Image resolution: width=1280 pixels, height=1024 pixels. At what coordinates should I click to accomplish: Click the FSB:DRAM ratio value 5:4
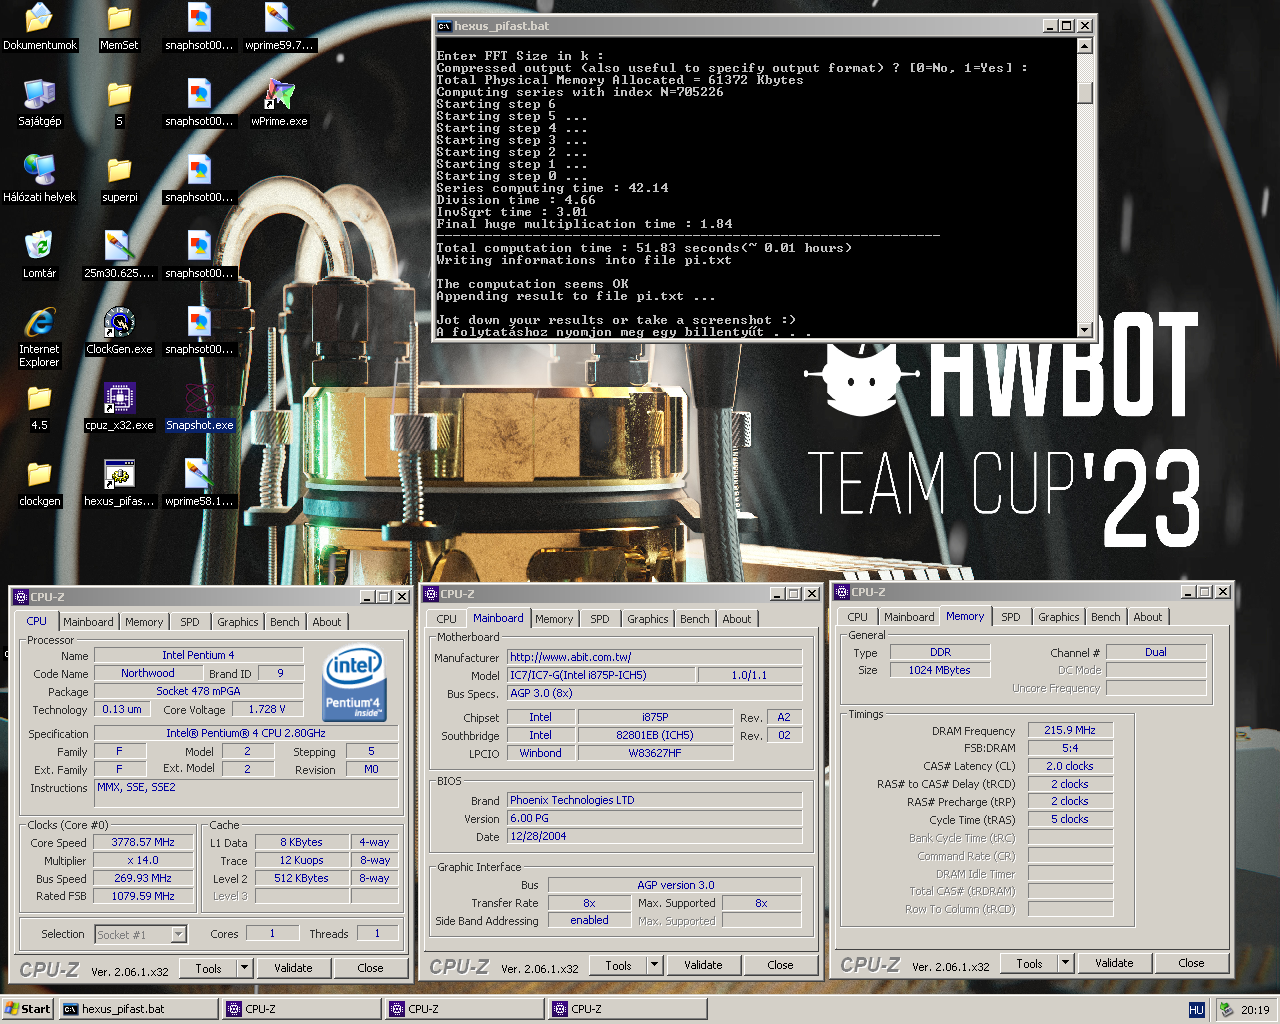point(1070,748)
